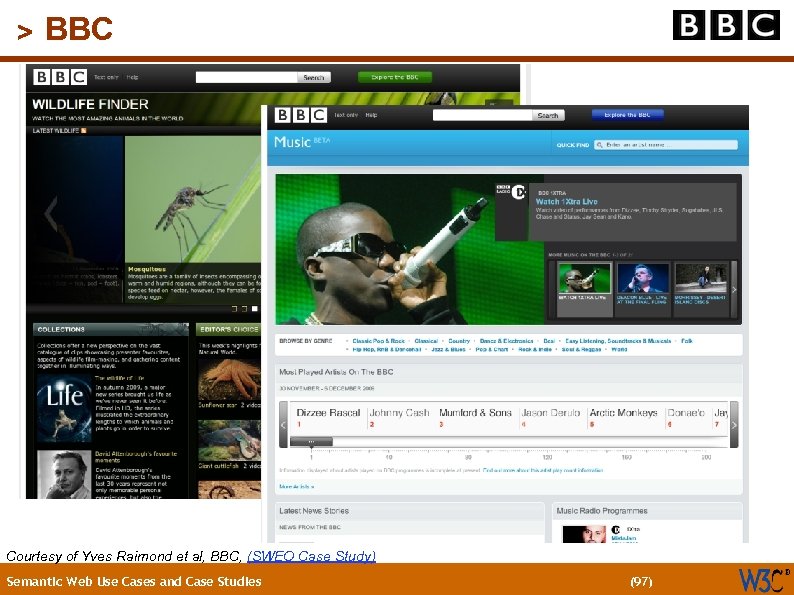This screenshot has height=595, width=794.
Task: Click the green Explore the BBC button
Action: click(x=395, y=77)
